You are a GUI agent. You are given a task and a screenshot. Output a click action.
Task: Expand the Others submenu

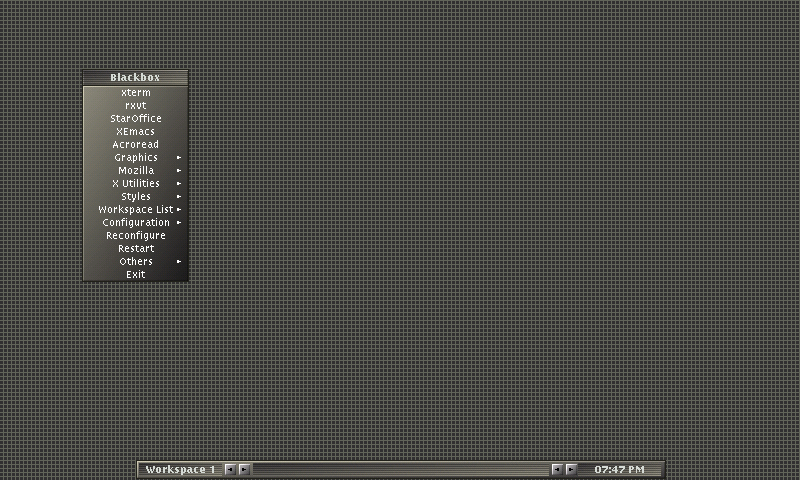coord(135,262)
